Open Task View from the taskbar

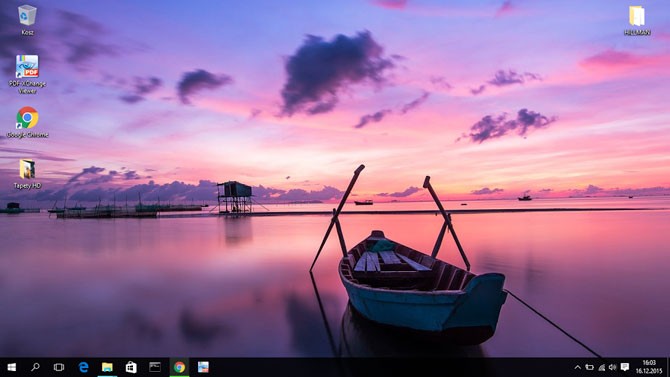point(59,367)
